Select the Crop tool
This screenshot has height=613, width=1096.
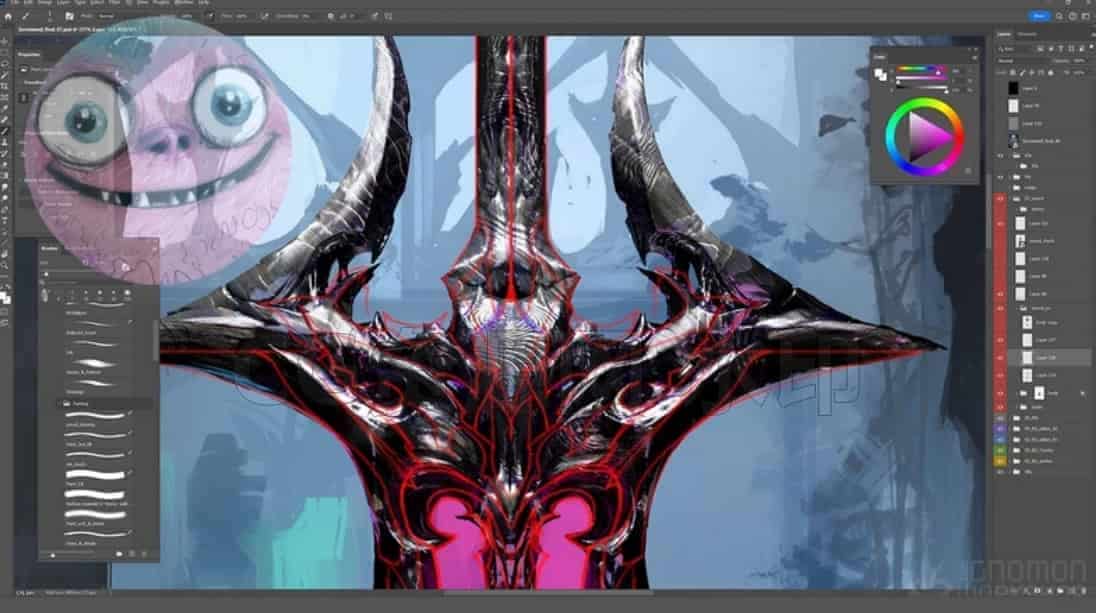(x=5, y=87)
